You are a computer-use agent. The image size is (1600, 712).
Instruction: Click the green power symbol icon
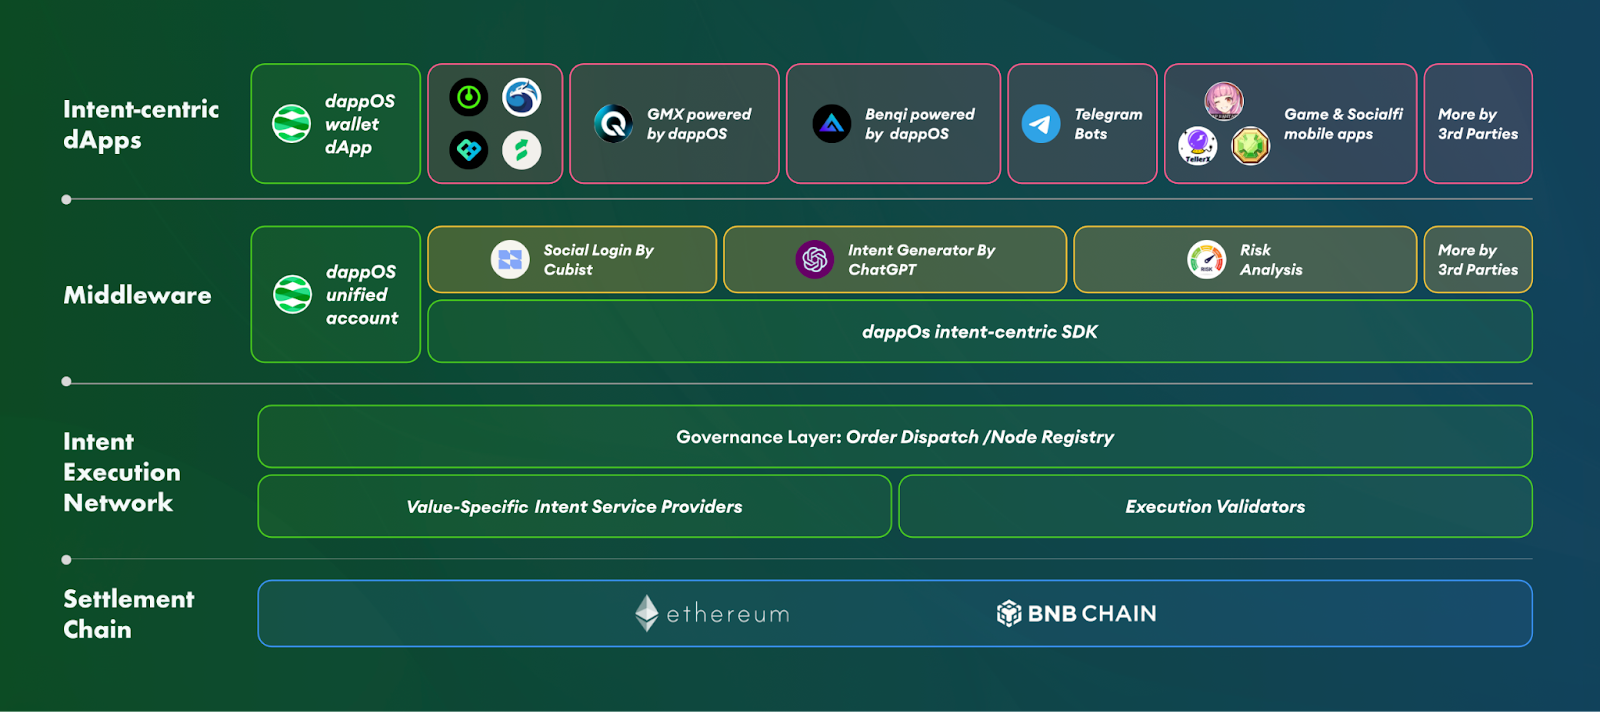click(x=468, y=97)
